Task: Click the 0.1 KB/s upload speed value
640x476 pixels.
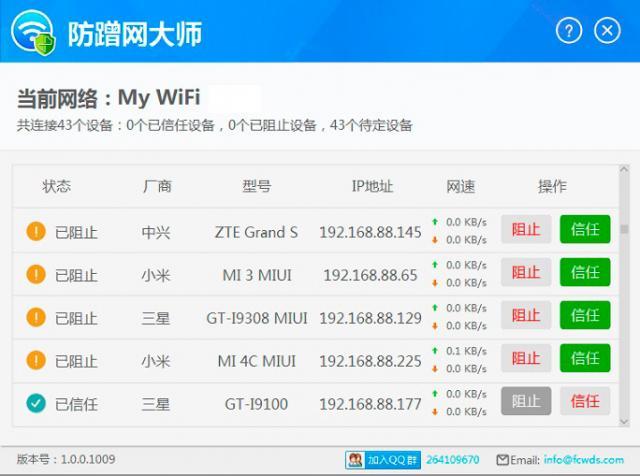Action: tap(466, 351)
